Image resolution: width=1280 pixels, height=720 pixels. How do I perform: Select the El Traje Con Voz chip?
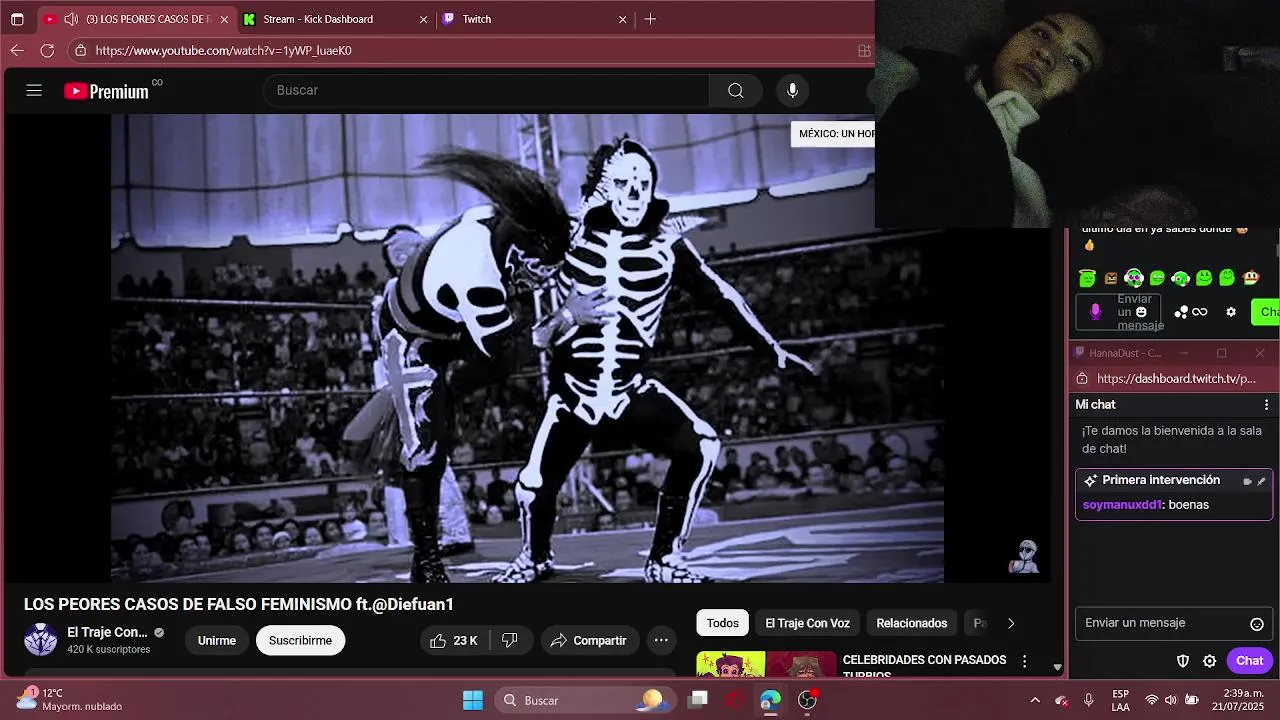tap(807, 623)
